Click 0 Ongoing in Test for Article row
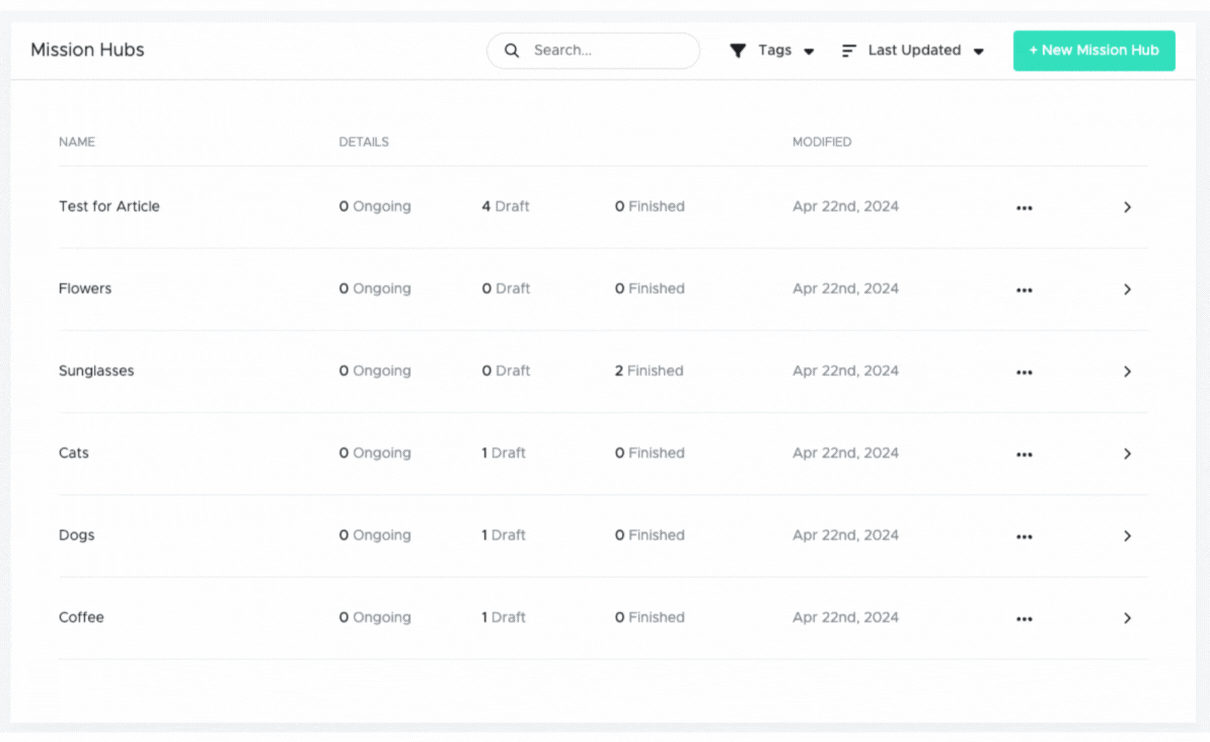1210x742 pixels. [375, 206]
